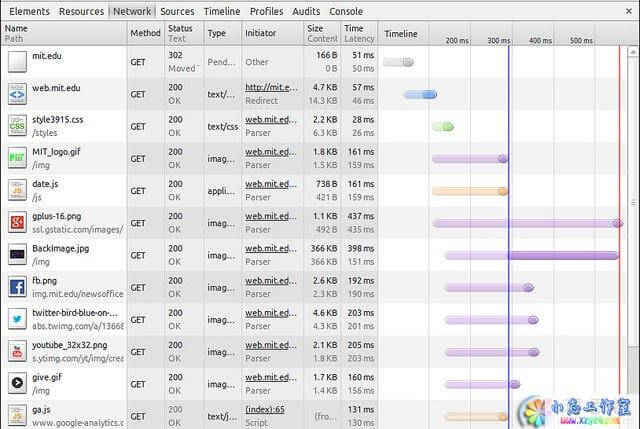Open initiator link for fb.png row
The width and height of the screenshot is (640, 429).
[271, 281]
